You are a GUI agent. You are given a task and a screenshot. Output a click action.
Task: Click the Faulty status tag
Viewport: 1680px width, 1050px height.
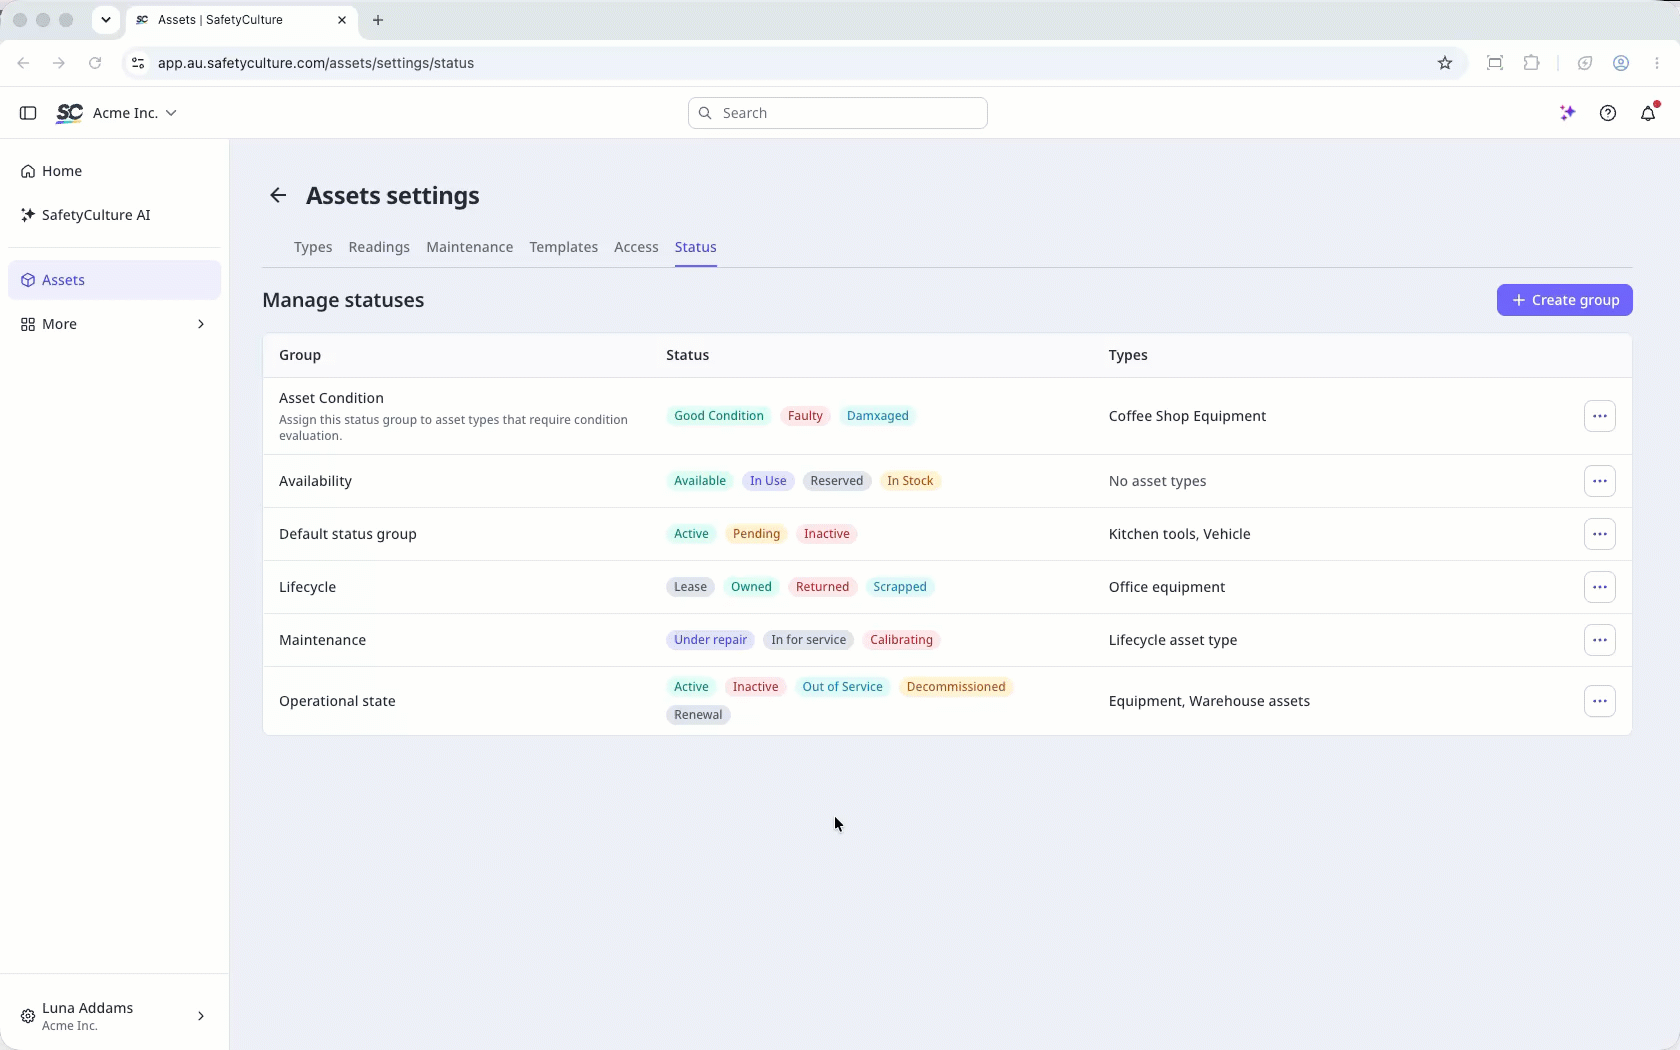(805, 416)
